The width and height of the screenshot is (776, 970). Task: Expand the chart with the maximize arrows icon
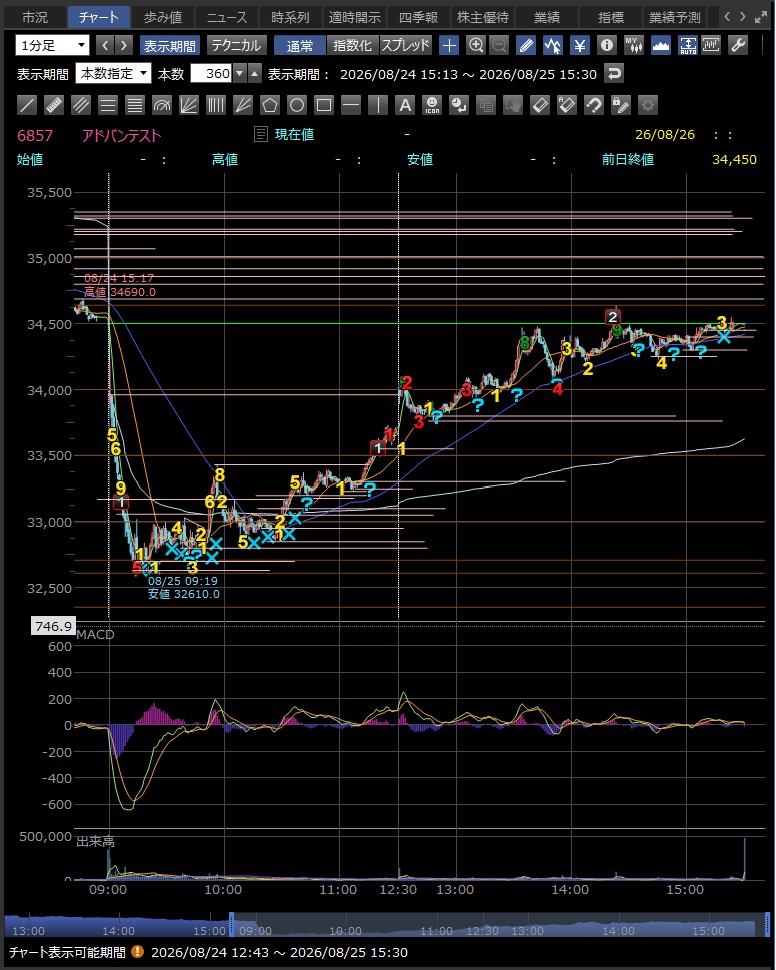point(761,17)
